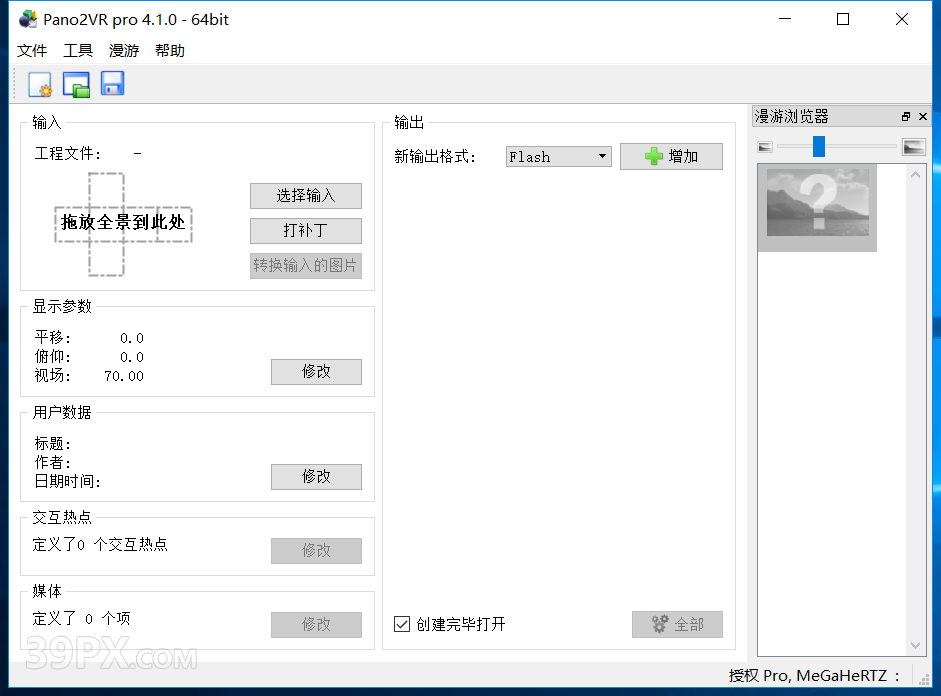This screenshot has height=696, width=941.
Task: Click the Pano2VR app icon in title bar
Action: coord(27,19)
